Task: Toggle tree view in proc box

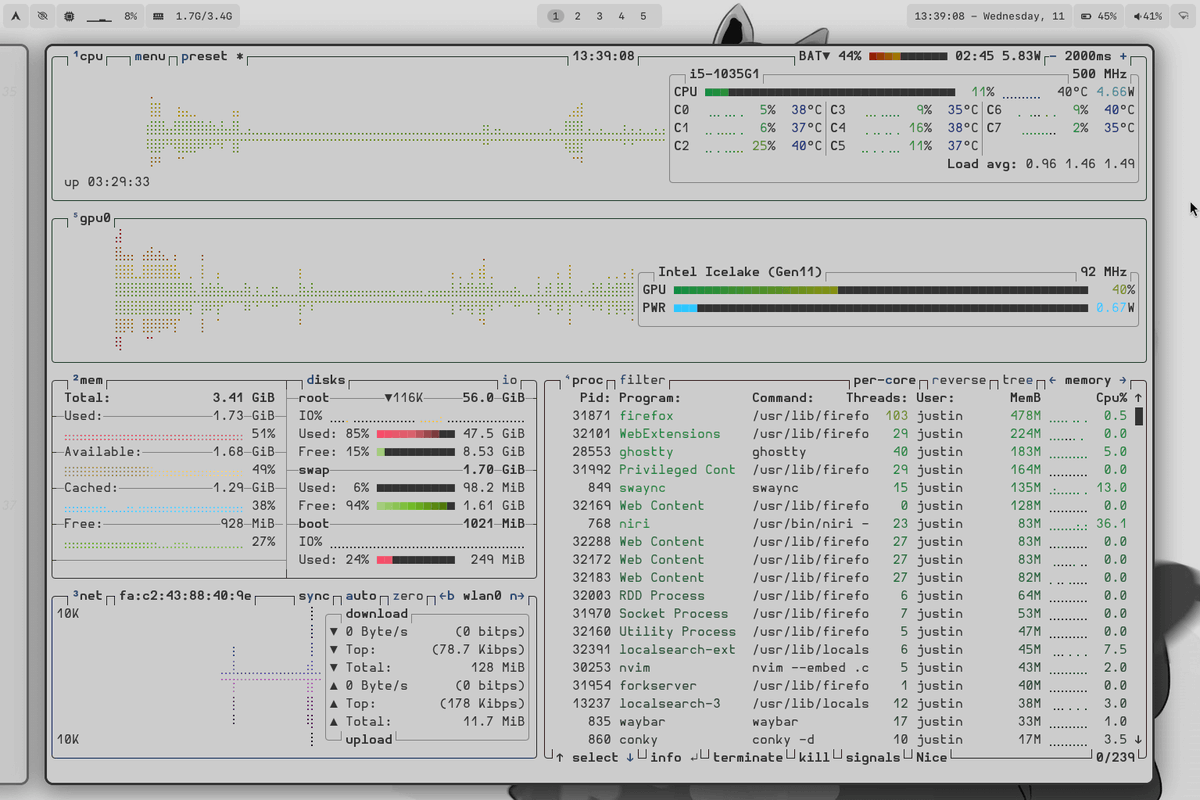Action: pos(1018,380)
